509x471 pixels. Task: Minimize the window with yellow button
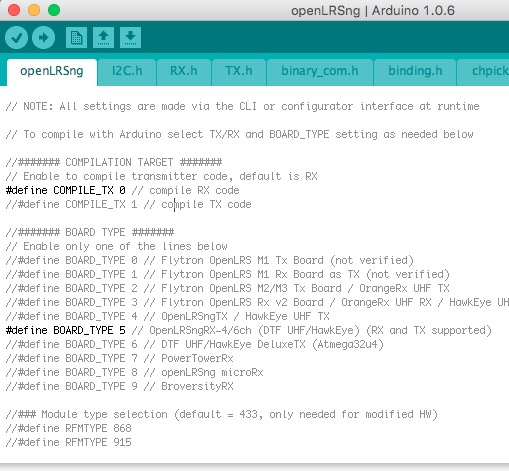pyautogui.click(x=34, y=10)
